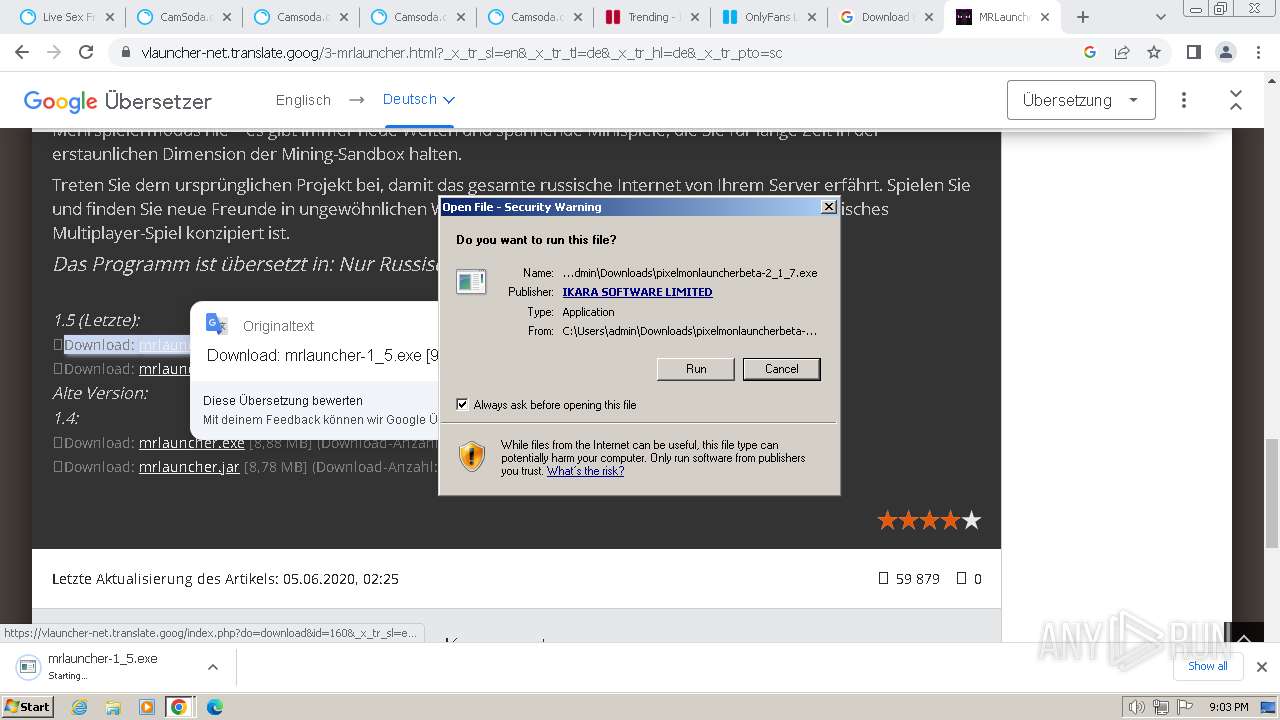Switch to the first CamSoda tab
The width and height of the screenshot is (1280, 720).
[x=186, y=17]
